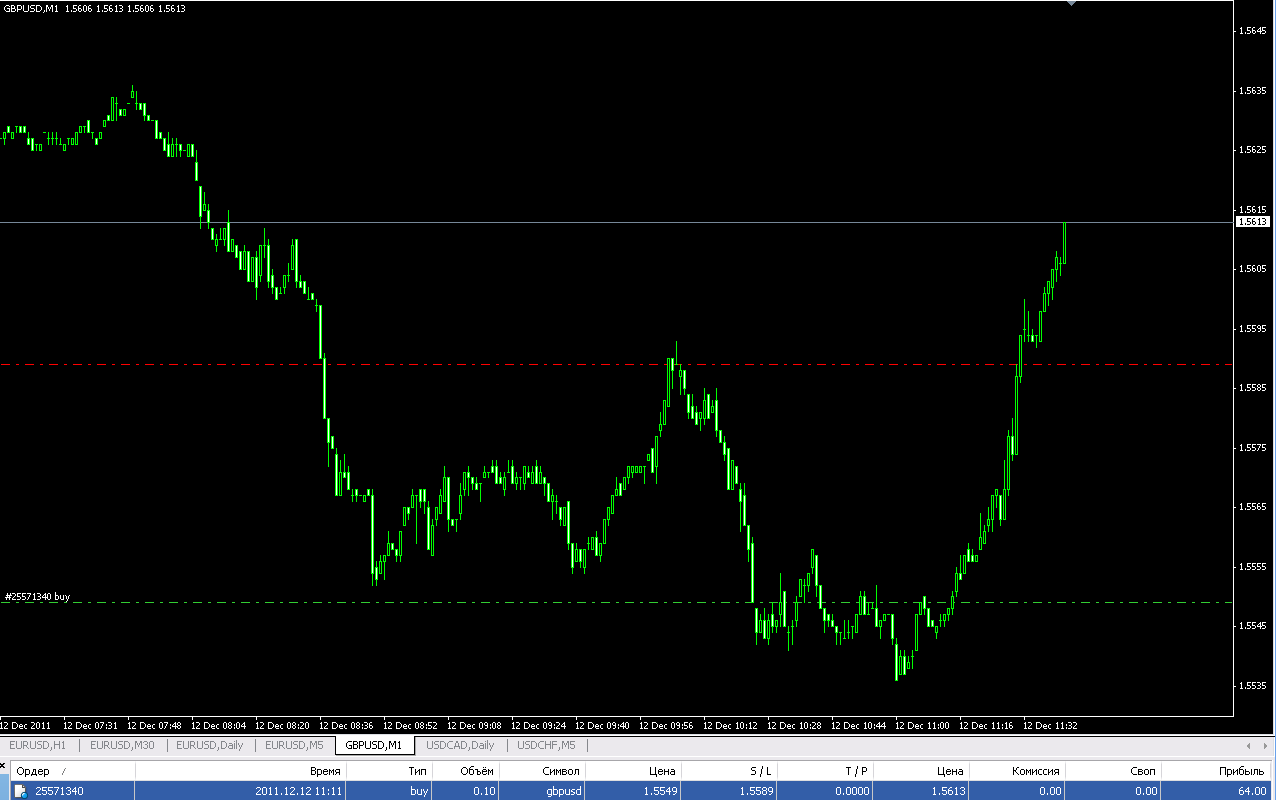Sort by the Время column header
This screenshot has height=800, width=1276.
pos(240,771)
